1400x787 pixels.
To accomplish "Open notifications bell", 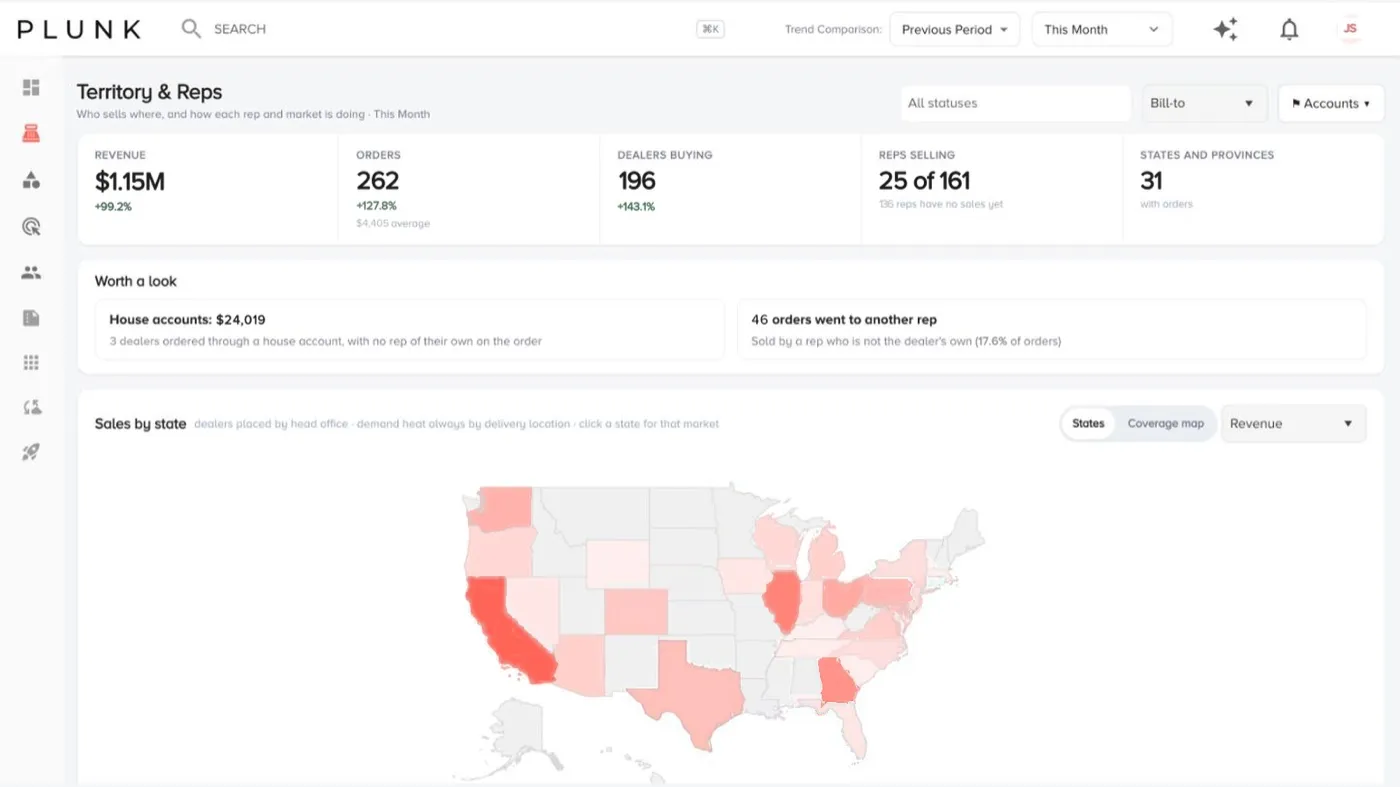I will (x=1289, y=29).
